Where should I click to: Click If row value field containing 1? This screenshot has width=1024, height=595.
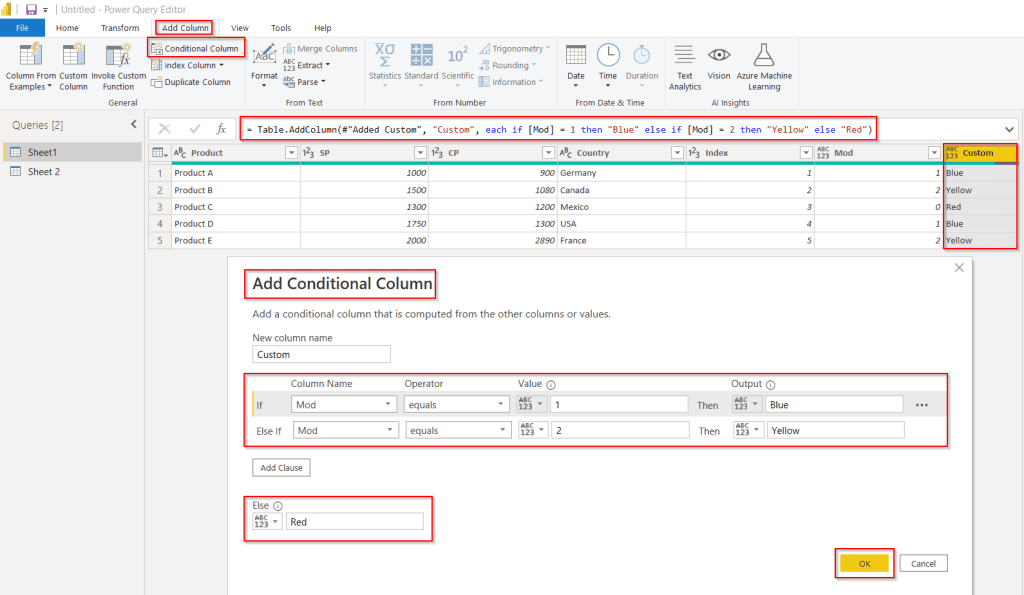(x=619, y=405)
